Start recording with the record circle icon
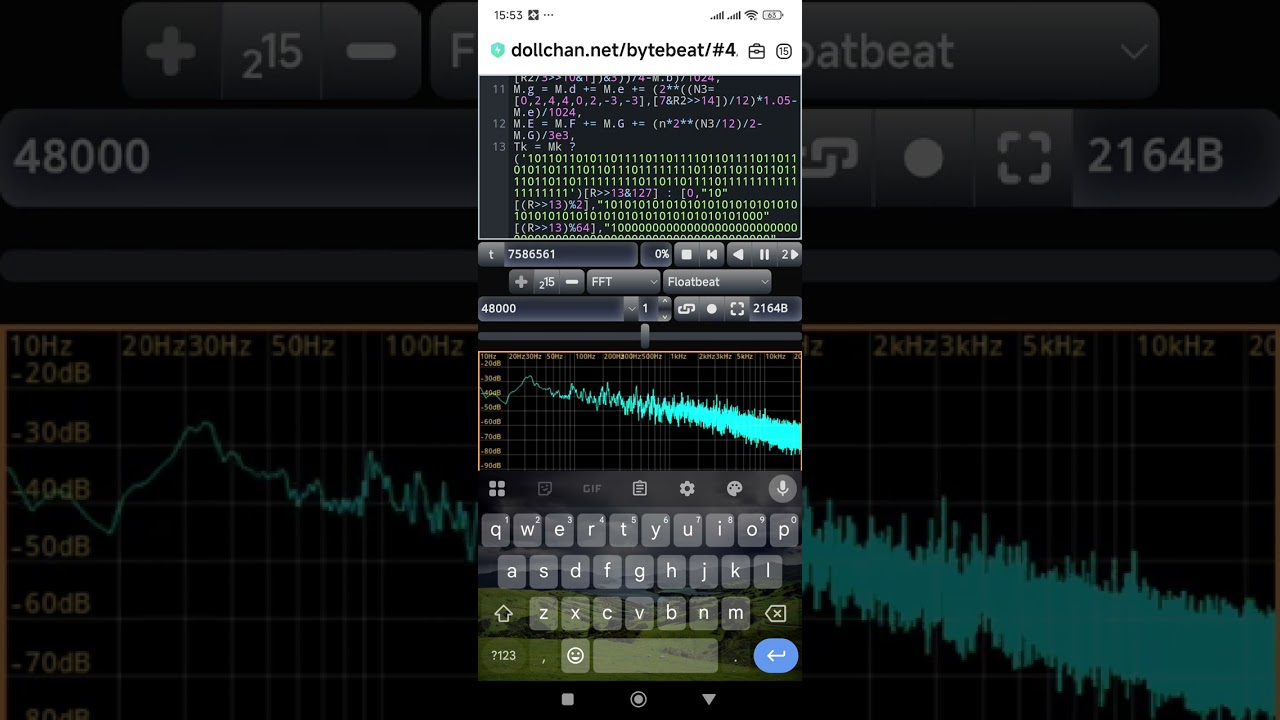 pos(712,308)
